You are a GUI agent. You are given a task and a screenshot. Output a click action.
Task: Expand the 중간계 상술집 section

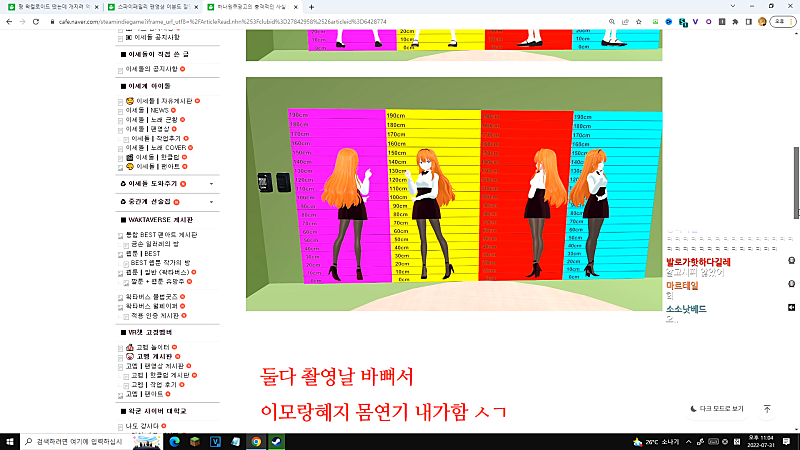[211, 202]
